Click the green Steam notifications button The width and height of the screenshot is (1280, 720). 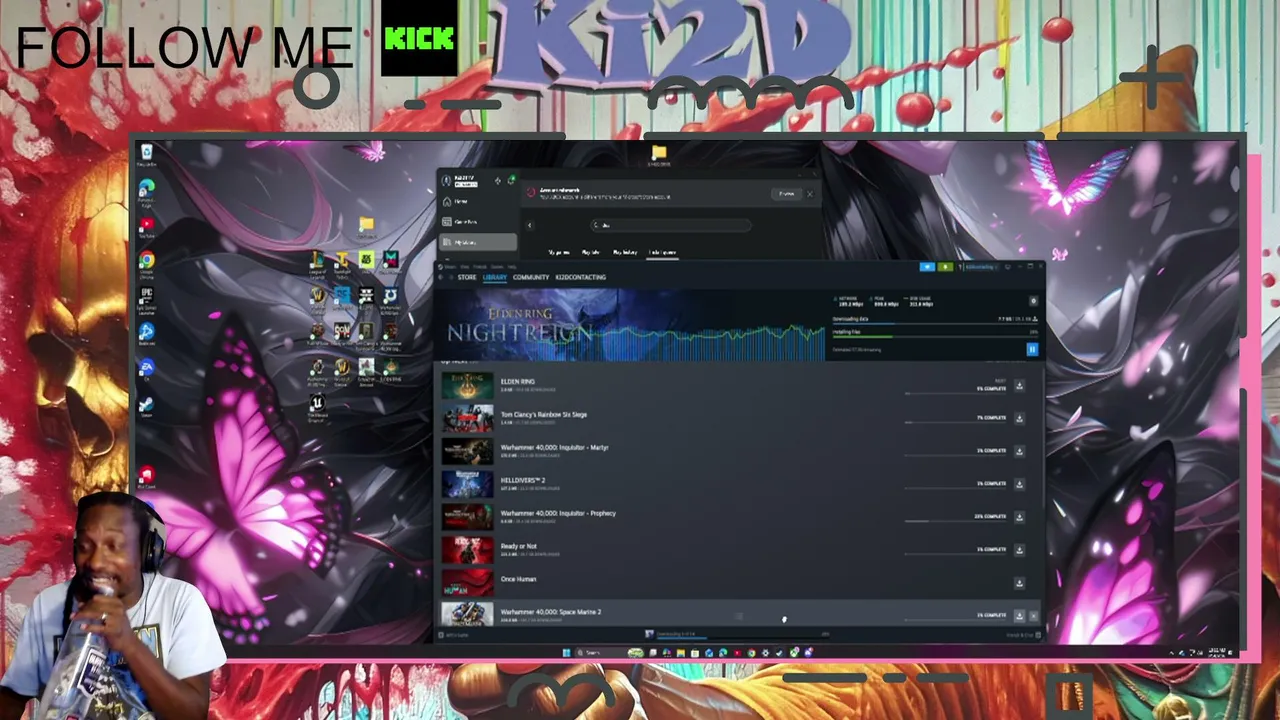pos(945,267)
